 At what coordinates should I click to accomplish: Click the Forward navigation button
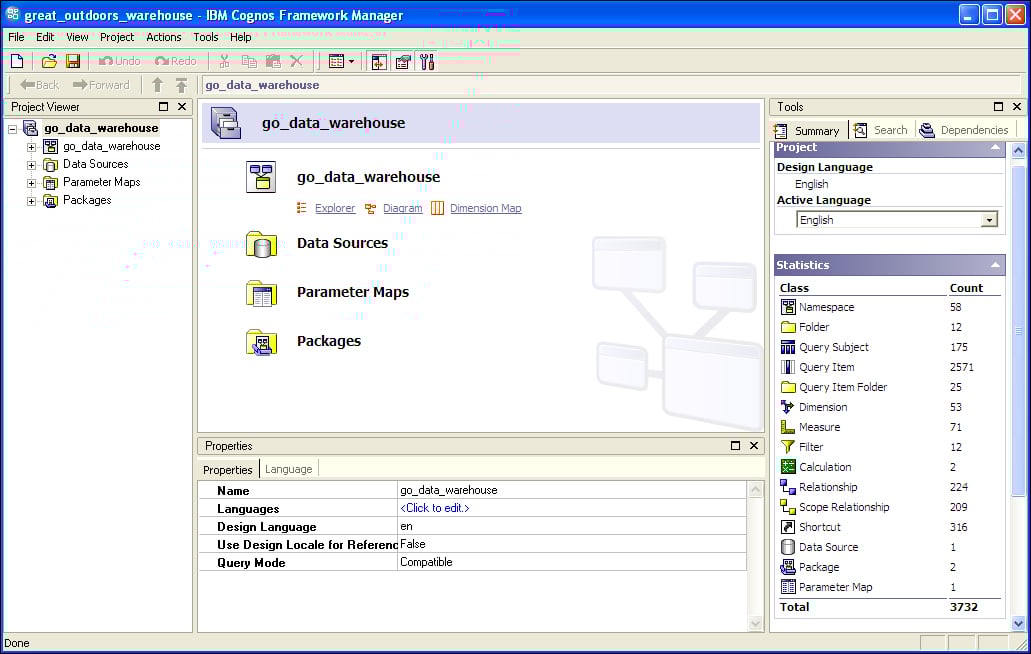tap(101, 85)
